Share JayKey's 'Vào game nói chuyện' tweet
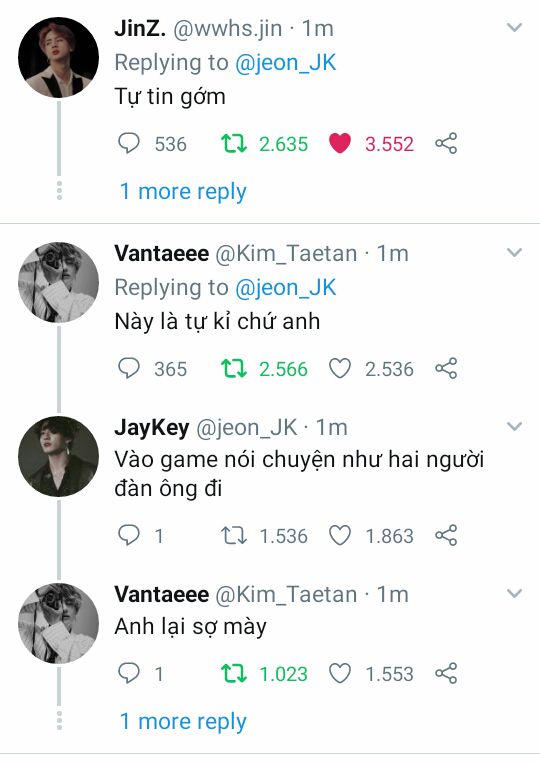The height and width of the screenshot is (763, 540). click(x=446, y=535)
